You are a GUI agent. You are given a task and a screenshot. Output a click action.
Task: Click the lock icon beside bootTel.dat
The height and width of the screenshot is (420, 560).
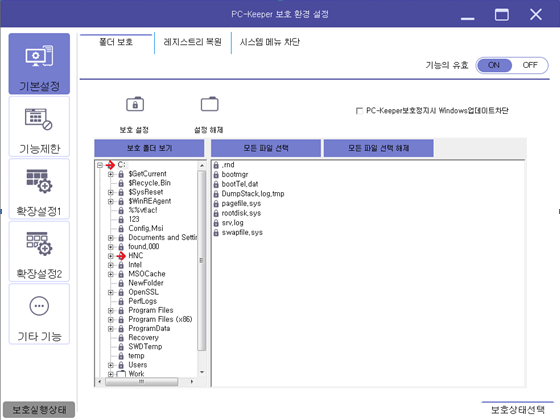tap(216, 184)
